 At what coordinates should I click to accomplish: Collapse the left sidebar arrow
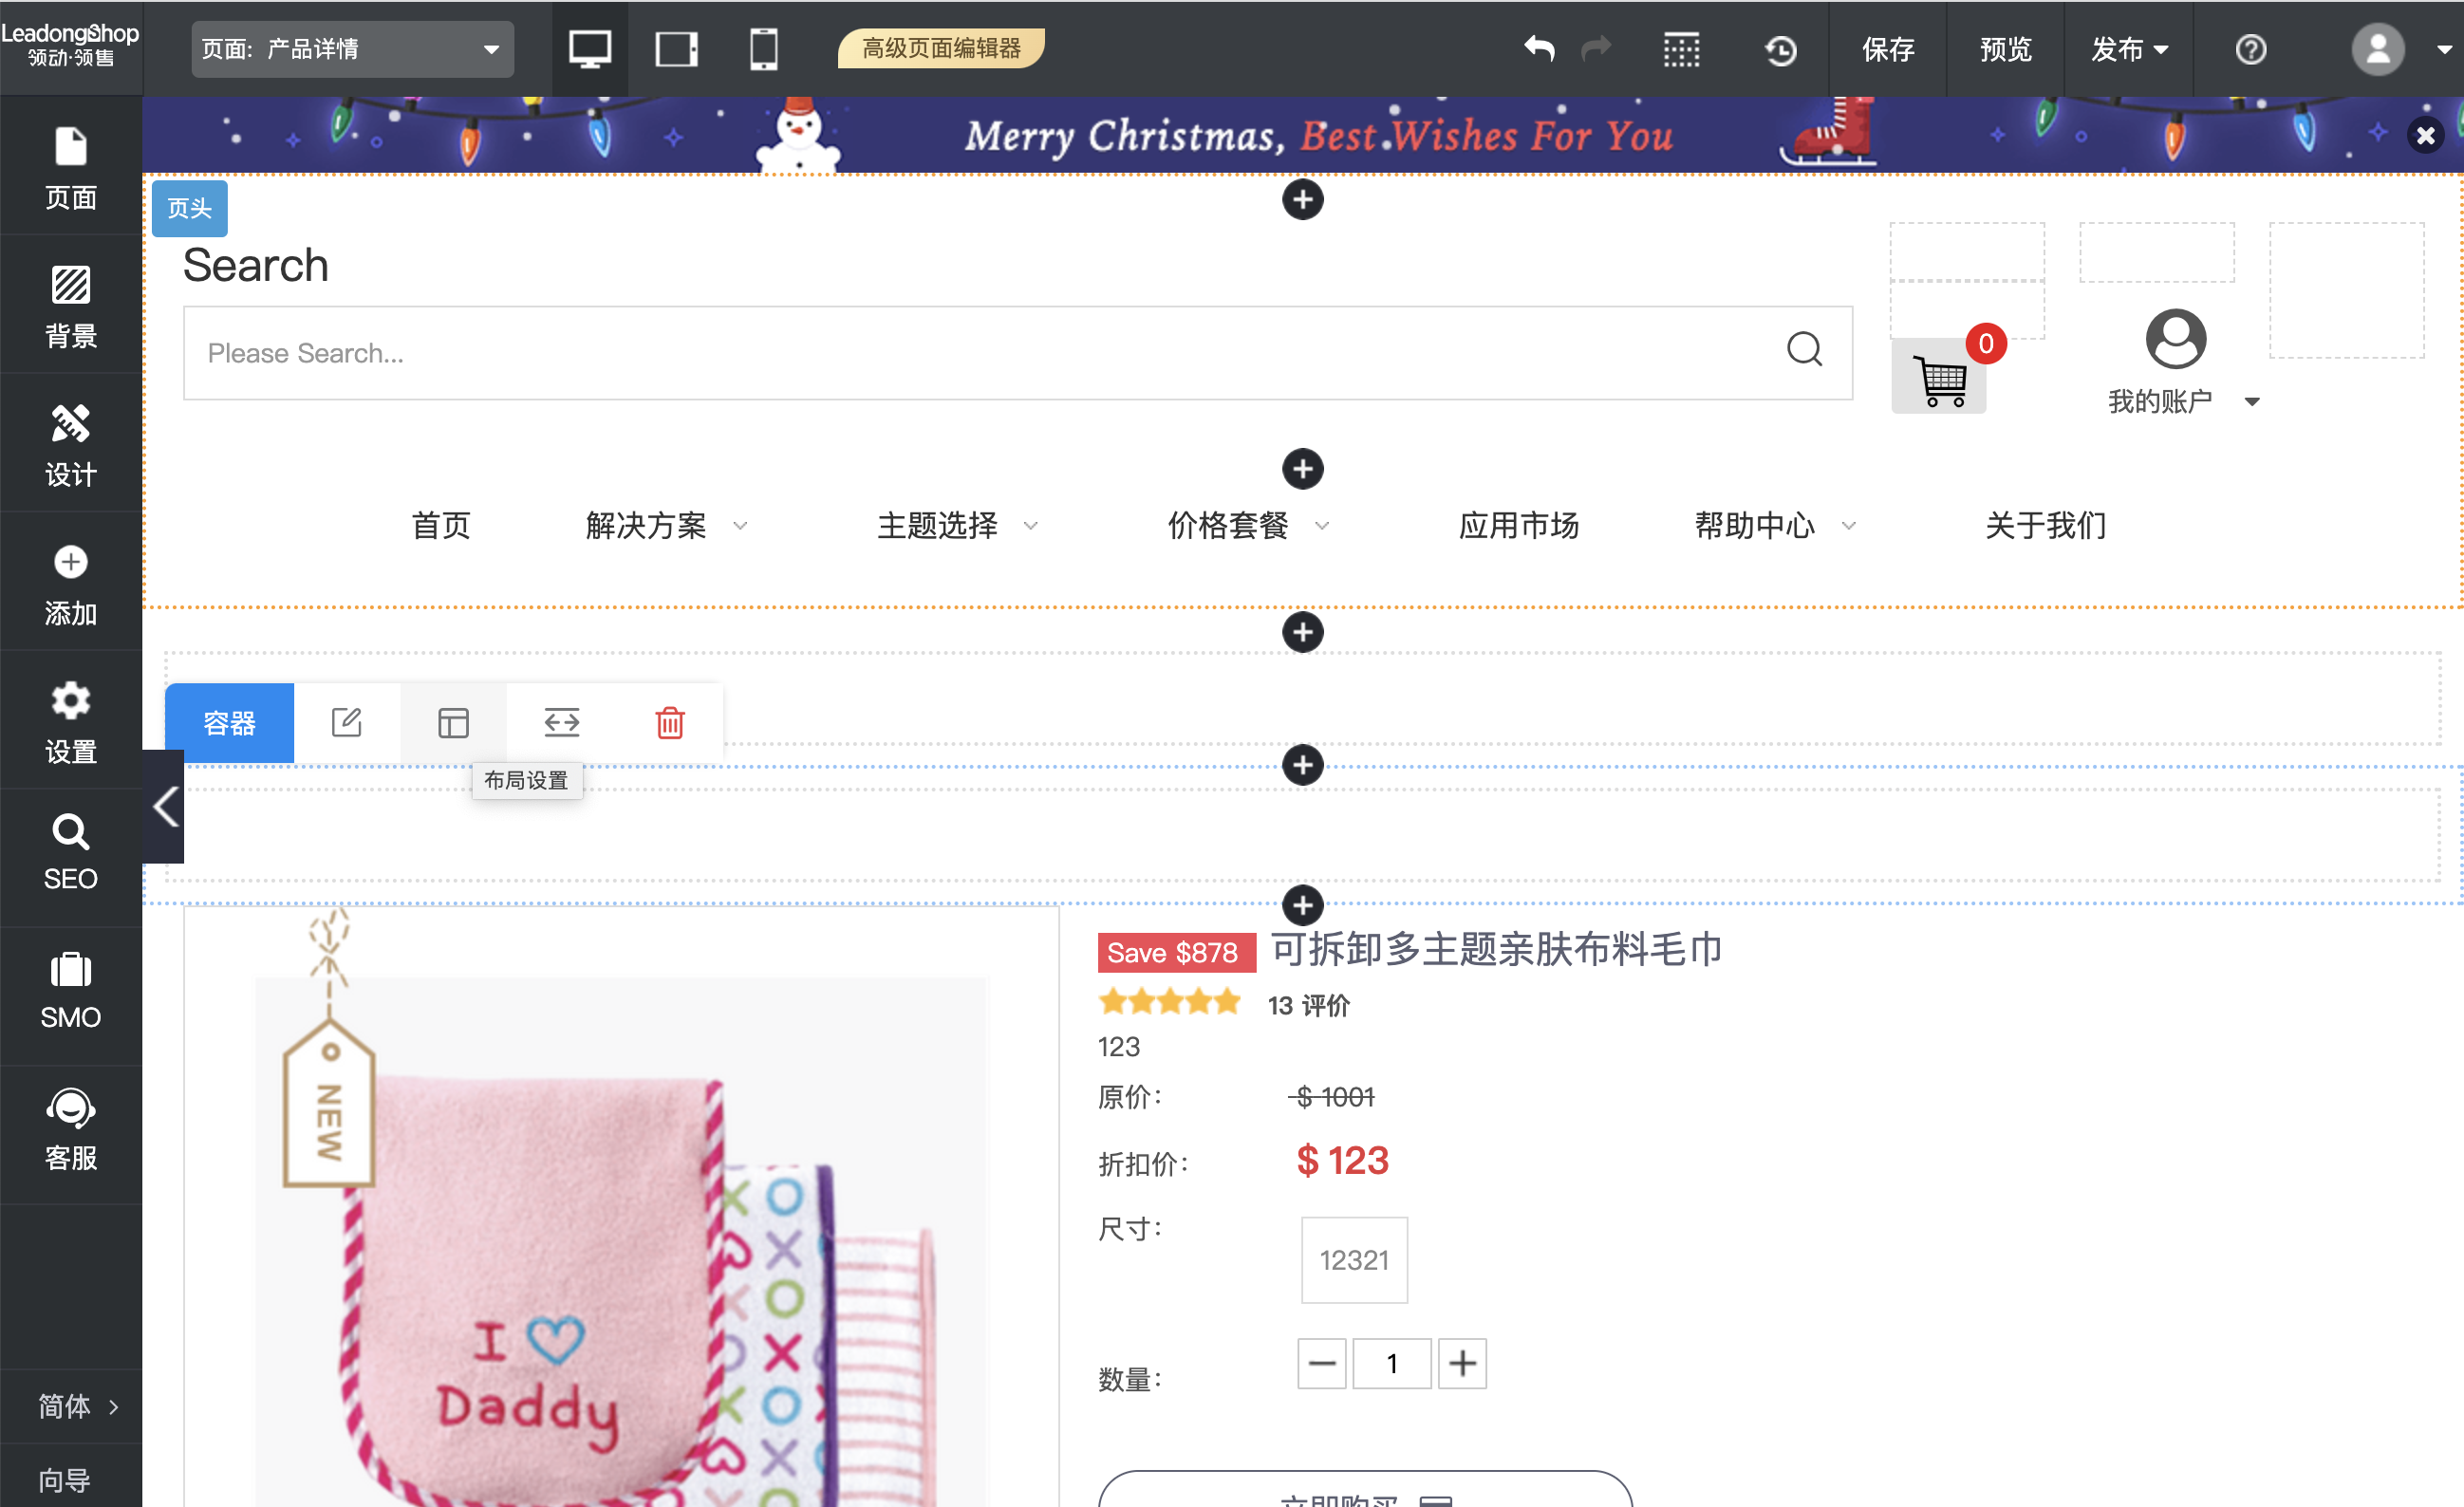pyautogui.click(x=165, y=806)
